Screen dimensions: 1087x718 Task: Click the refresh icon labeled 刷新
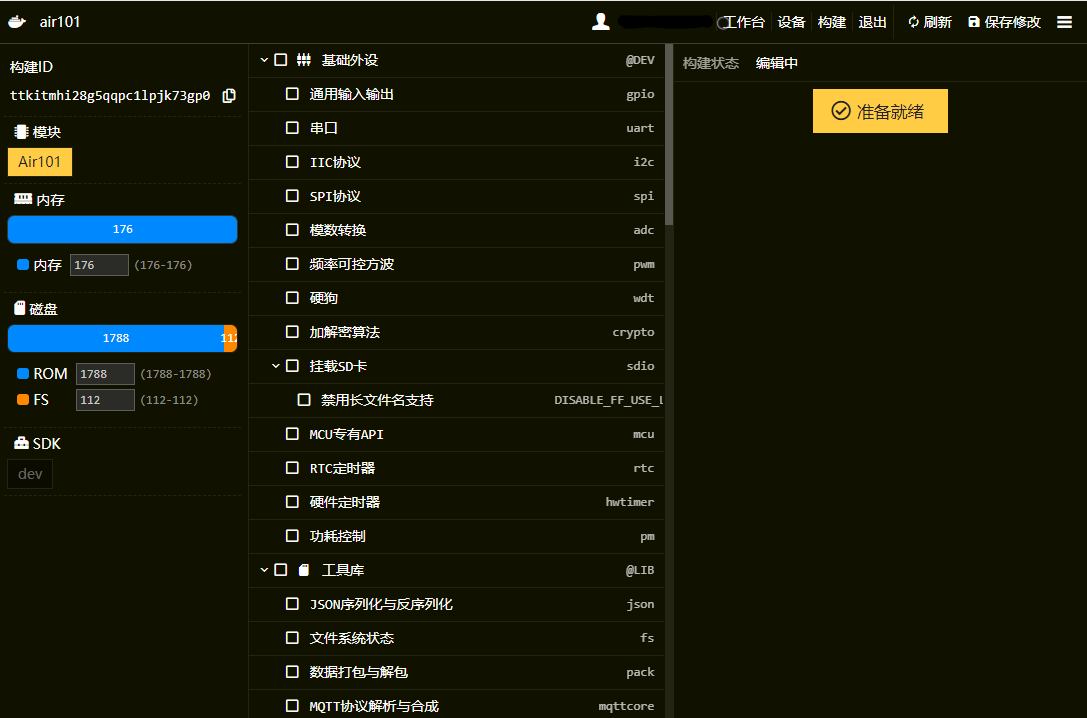[913, 22]
